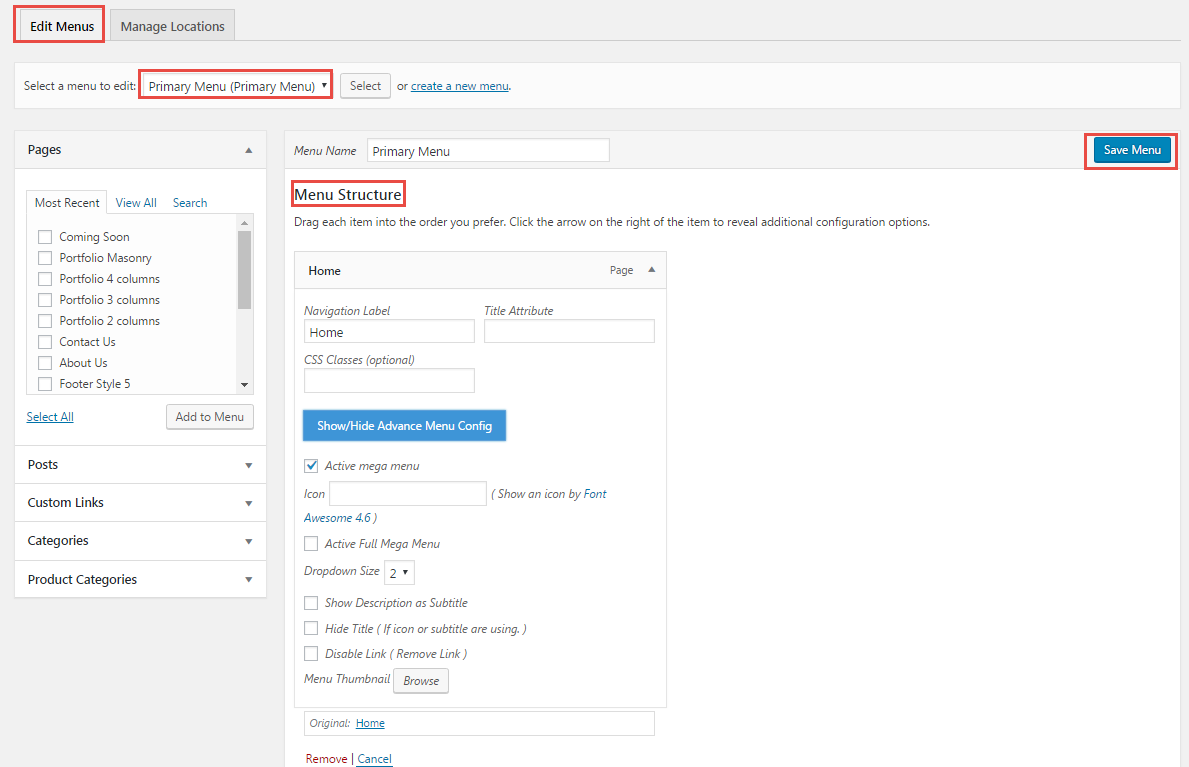This screenshot has height=767, width=1189.
Task: Open the Dropdown Size selector
Action: [400, 573]
